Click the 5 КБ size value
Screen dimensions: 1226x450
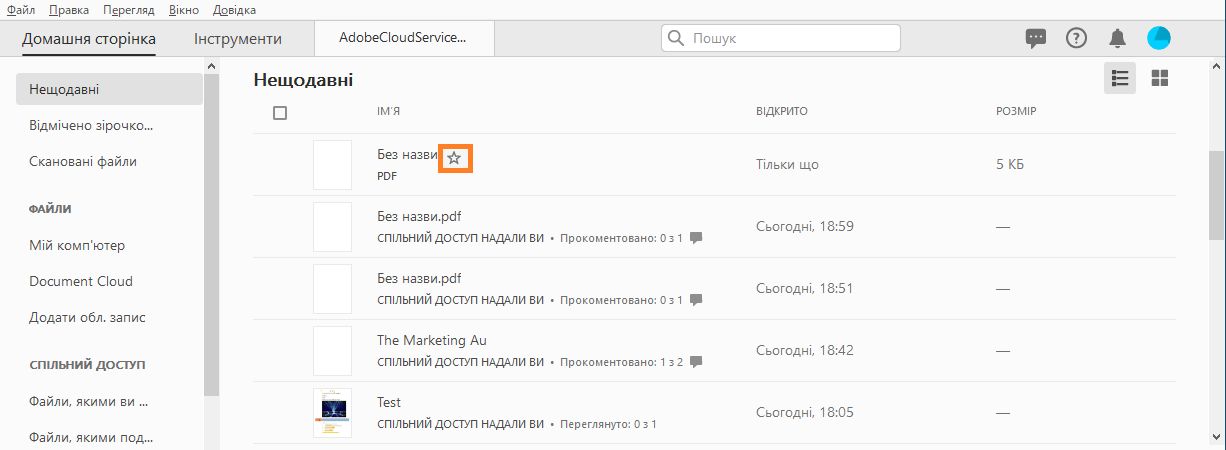1010,165
